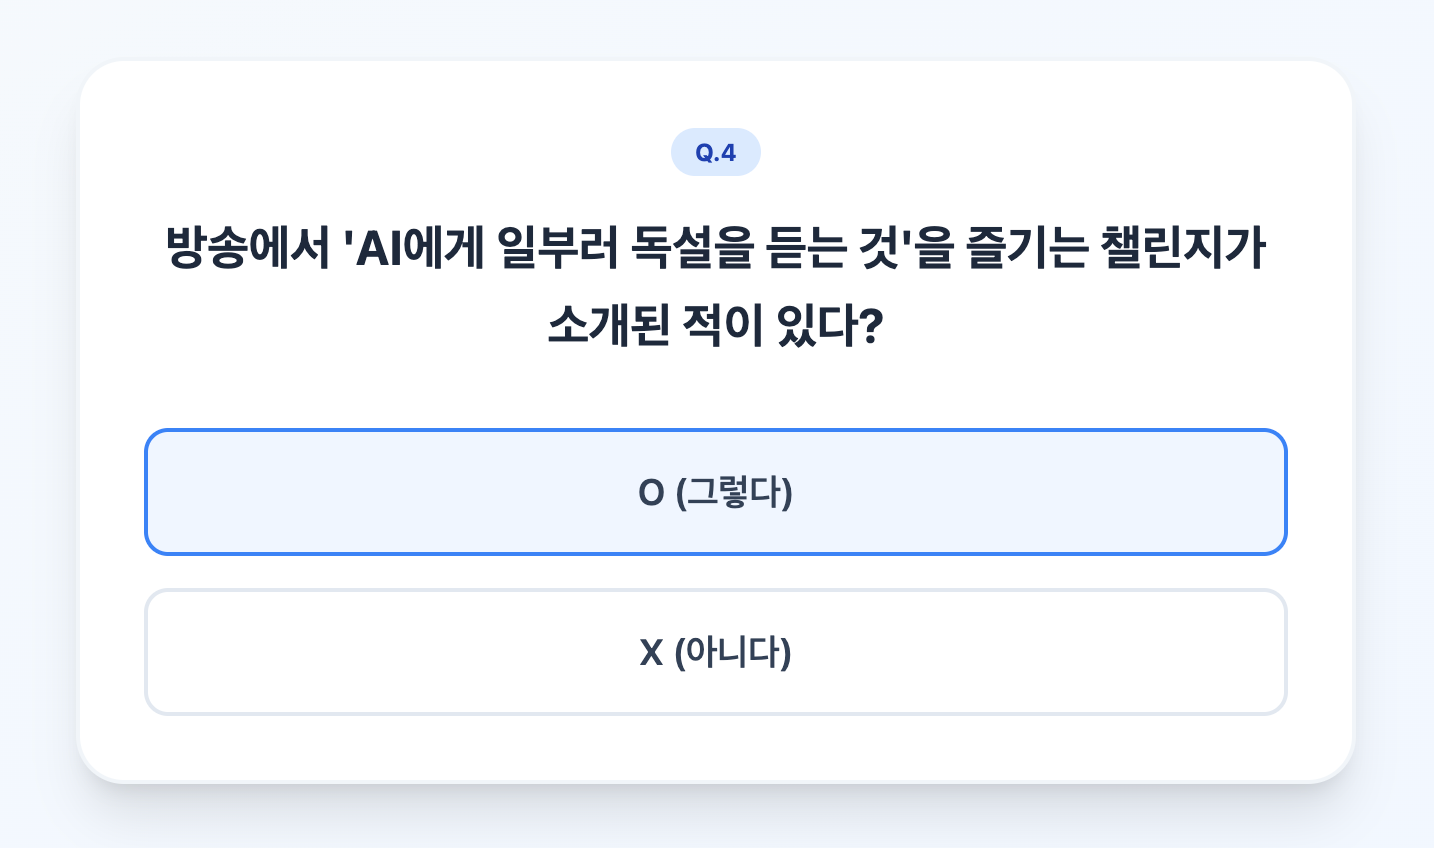Click the word '즐기는' in the question
The image size is (1434, 848).
[x=1026, y=249]
